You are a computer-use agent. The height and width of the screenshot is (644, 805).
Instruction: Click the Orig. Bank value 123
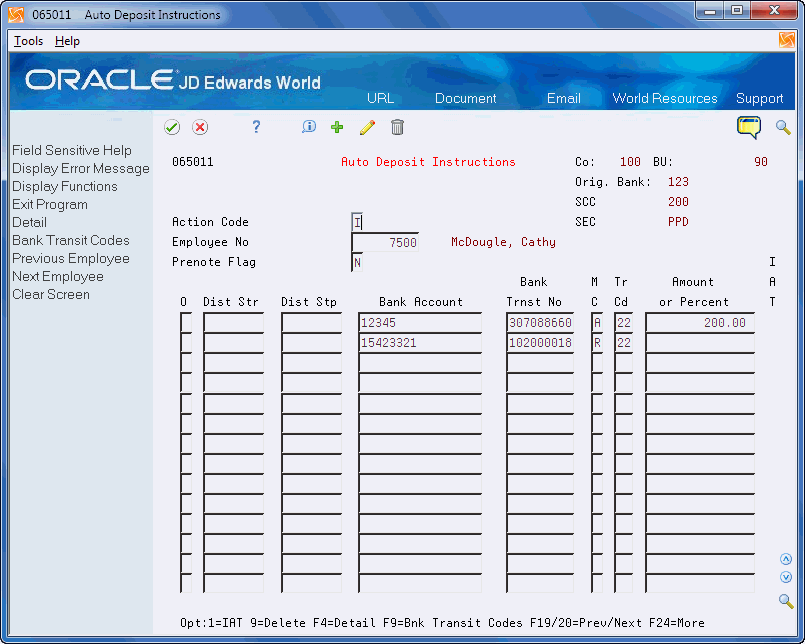[x=678, y=182]
